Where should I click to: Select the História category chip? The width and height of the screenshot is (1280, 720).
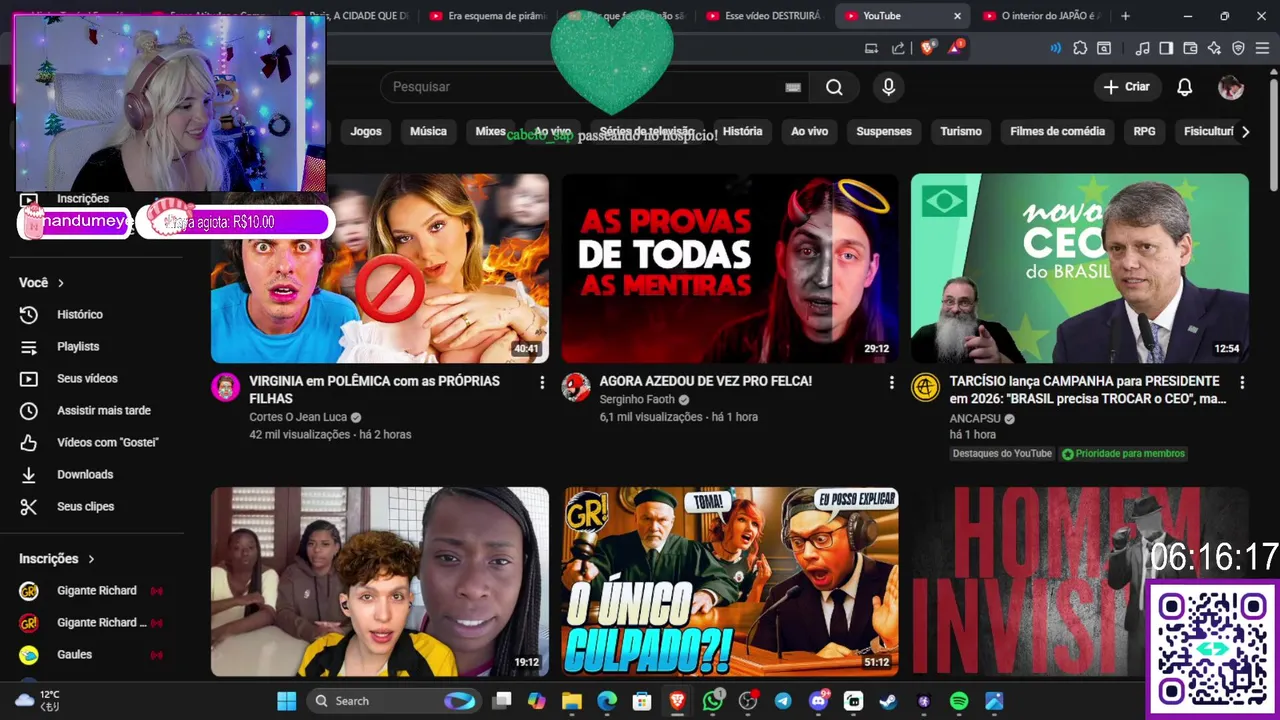(742, 131)
